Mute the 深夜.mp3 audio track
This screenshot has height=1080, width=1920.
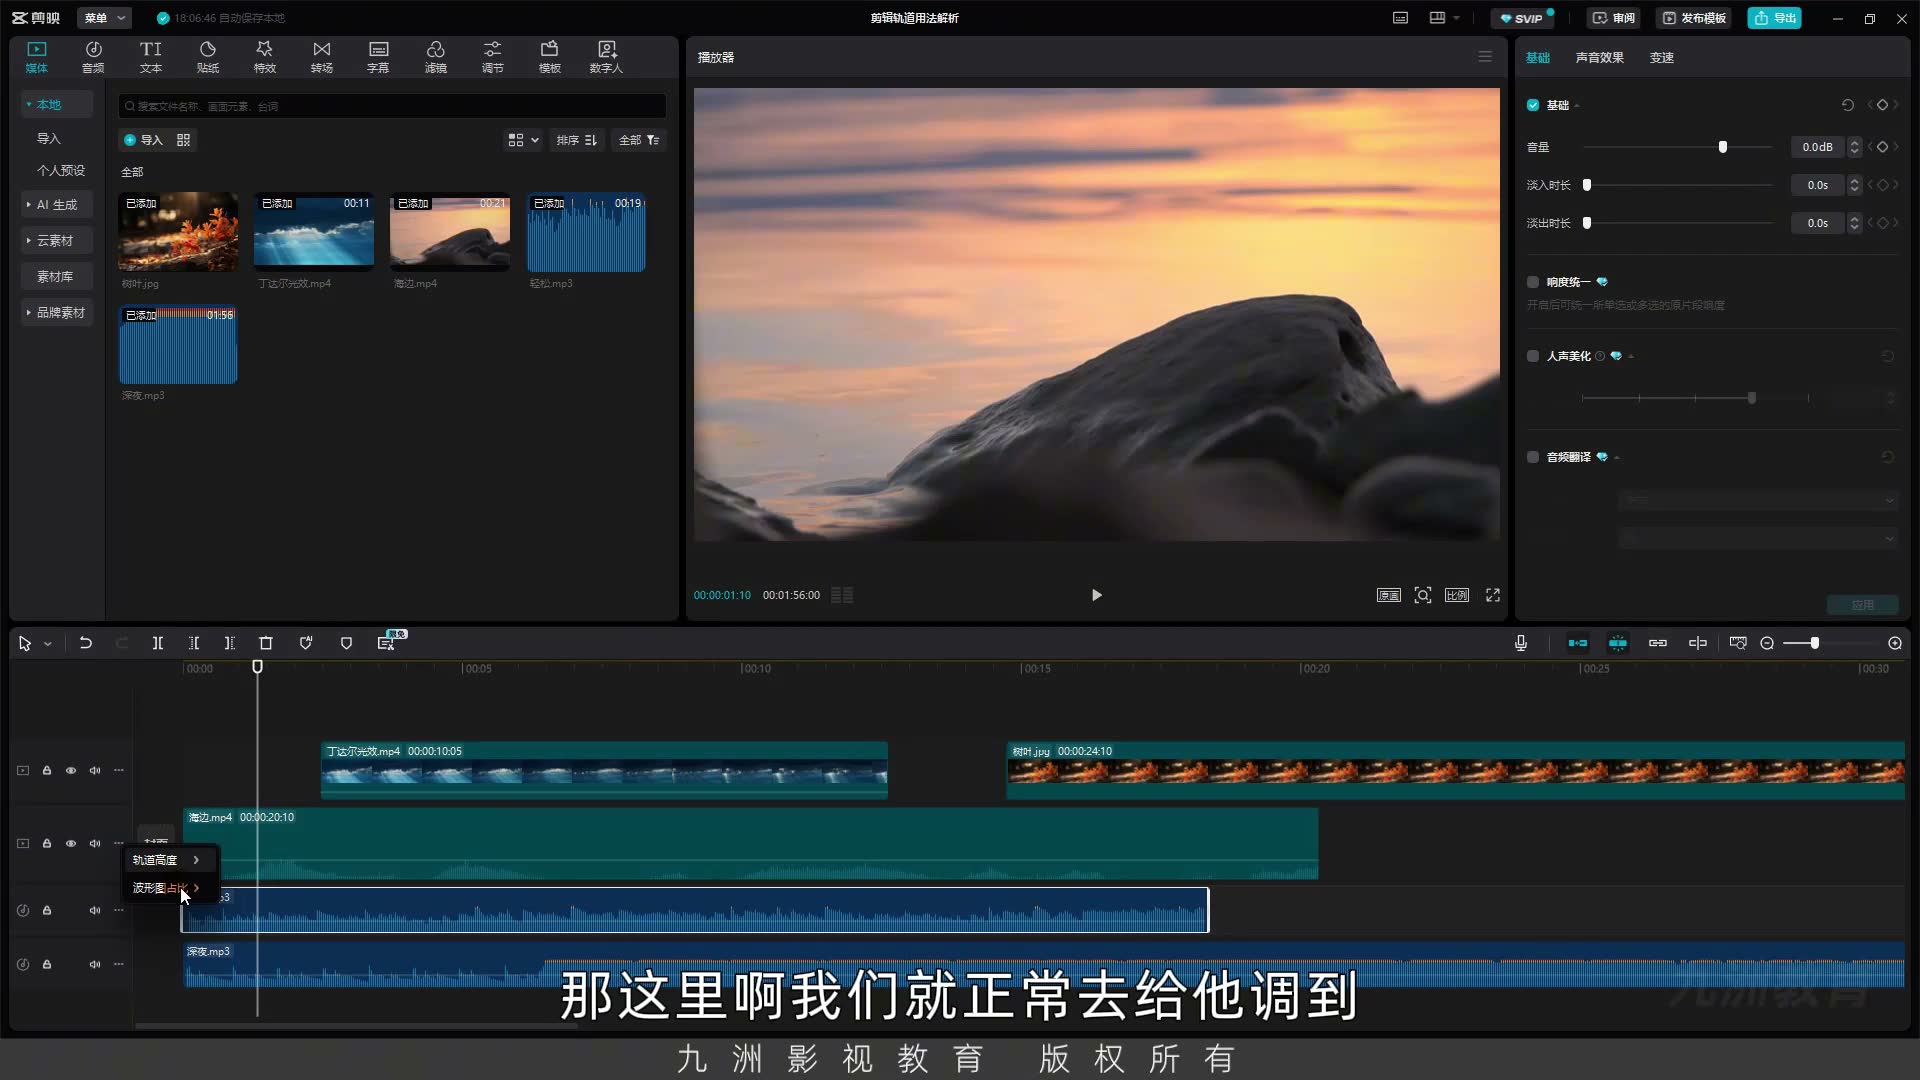click(95, 964)
